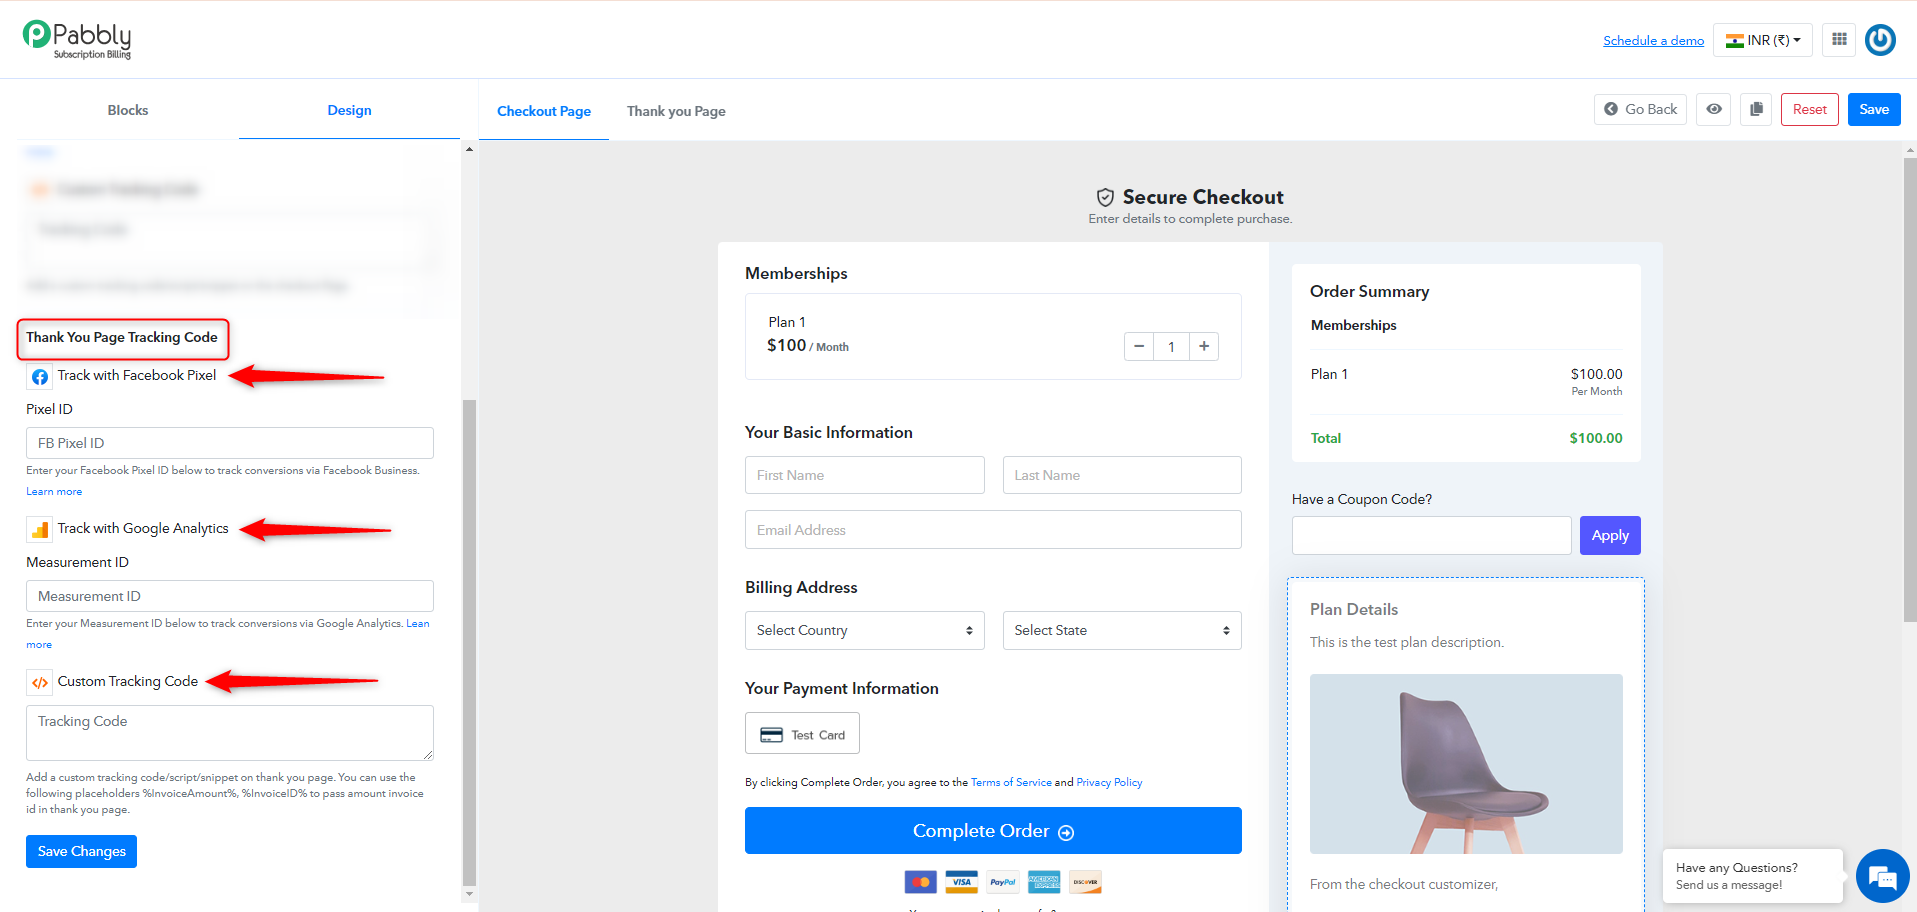Click the Last Name field
Viewport: 1917px width, 912px height.
pyautogui.click(x=1122, y=475)
